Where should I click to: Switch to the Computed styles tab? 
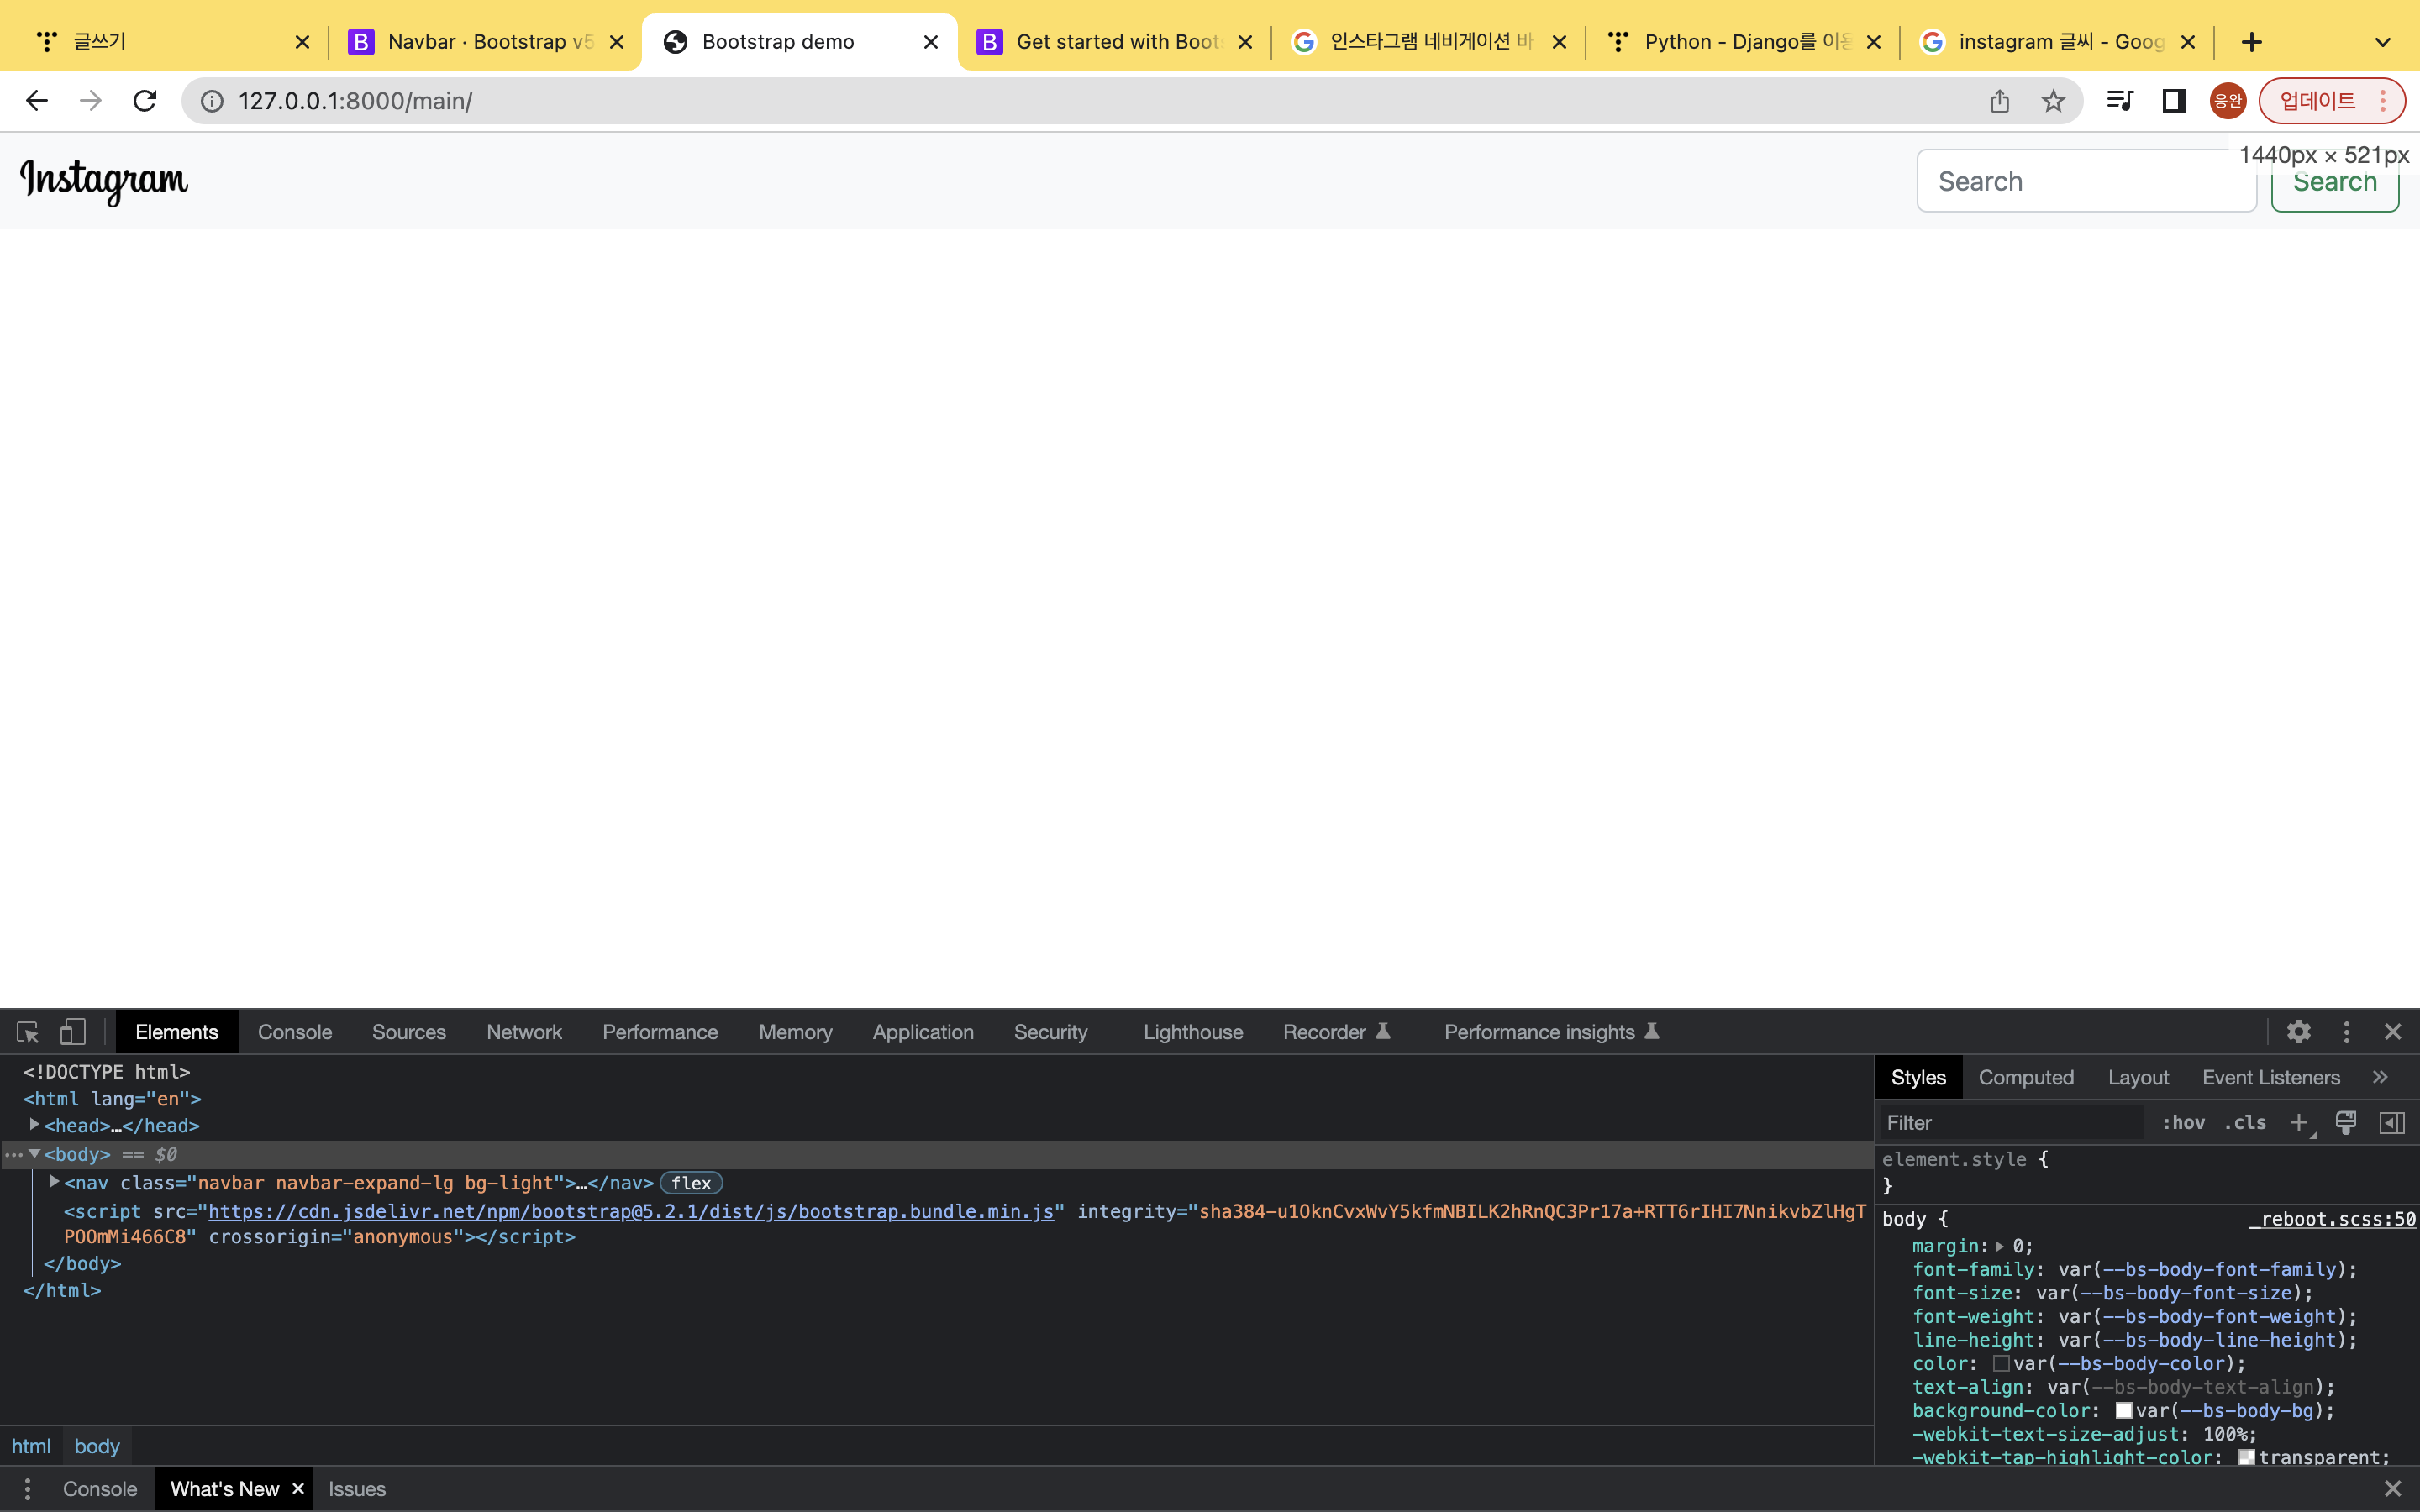(x=2026, y=1078)
